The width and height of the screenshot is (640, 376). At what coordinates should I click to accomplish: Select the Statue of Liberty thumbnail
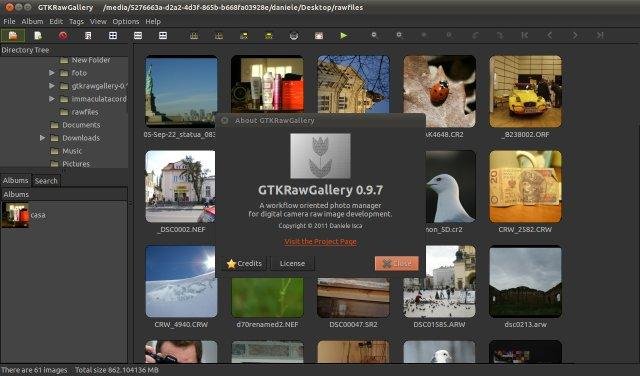click(181, 91)
